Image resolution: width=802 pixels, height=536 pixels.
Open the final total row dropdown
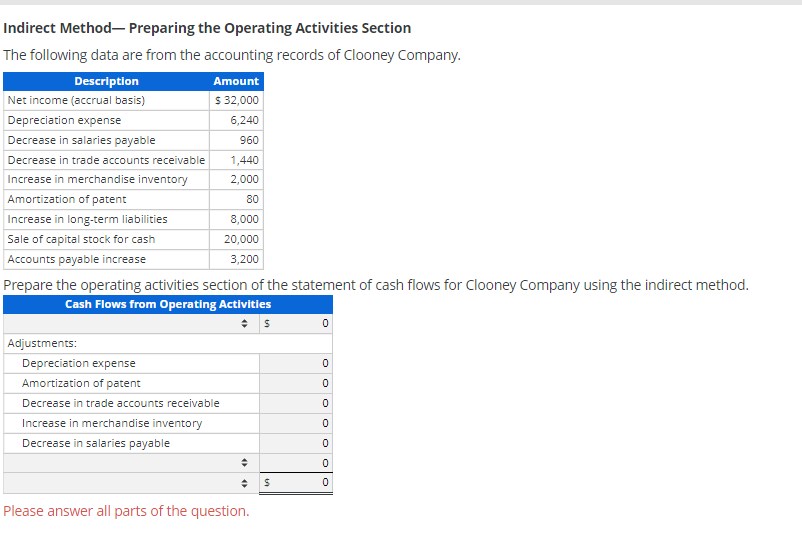[x=131, y=483]
